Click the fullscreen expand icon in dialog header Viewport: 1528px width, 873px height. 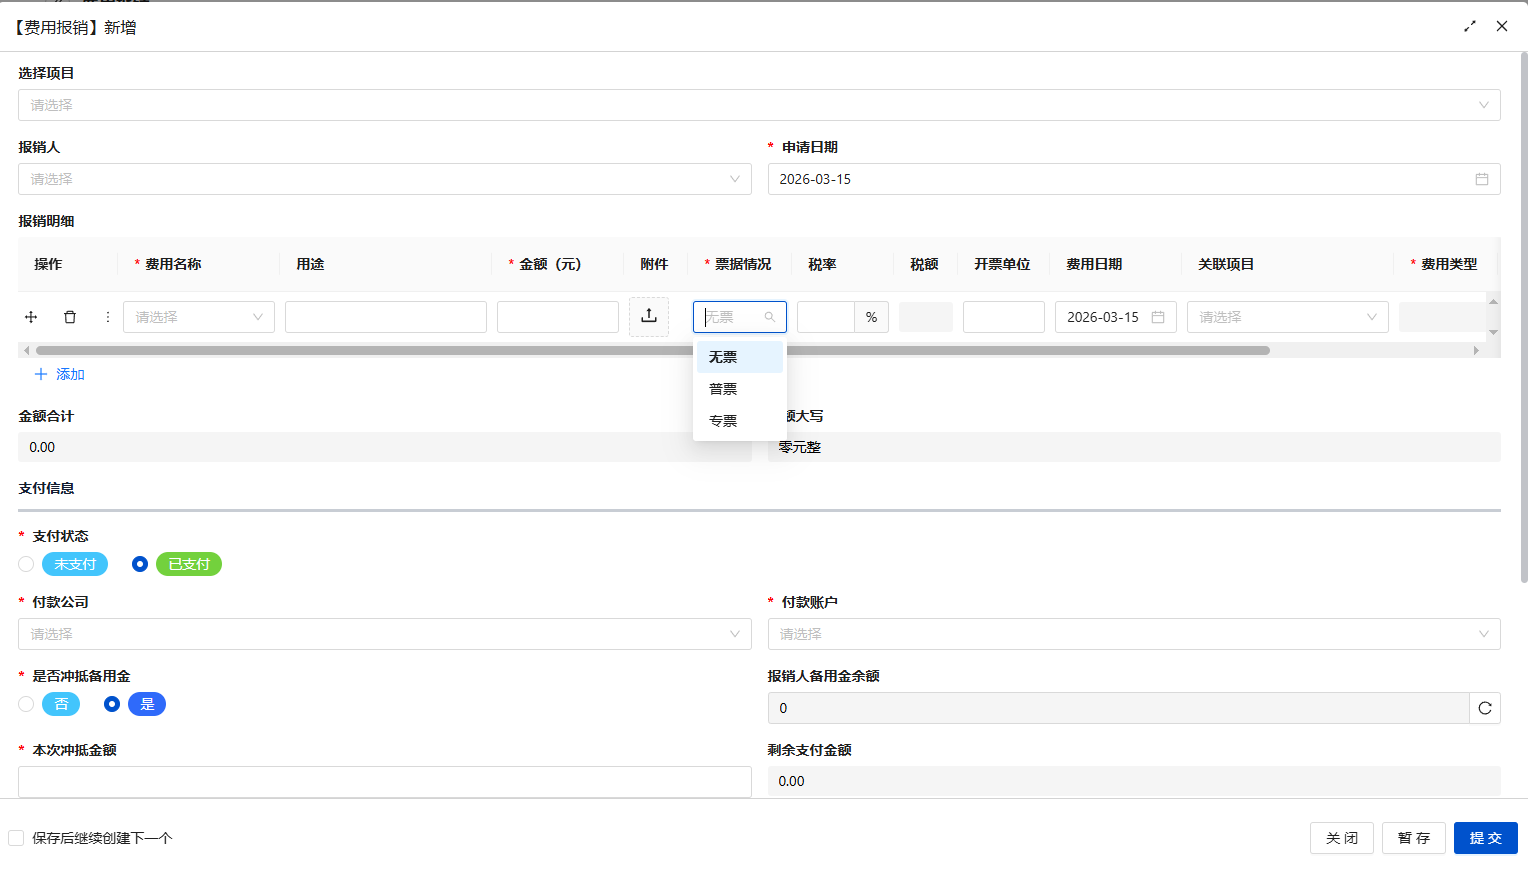[x=1470, y=27]
